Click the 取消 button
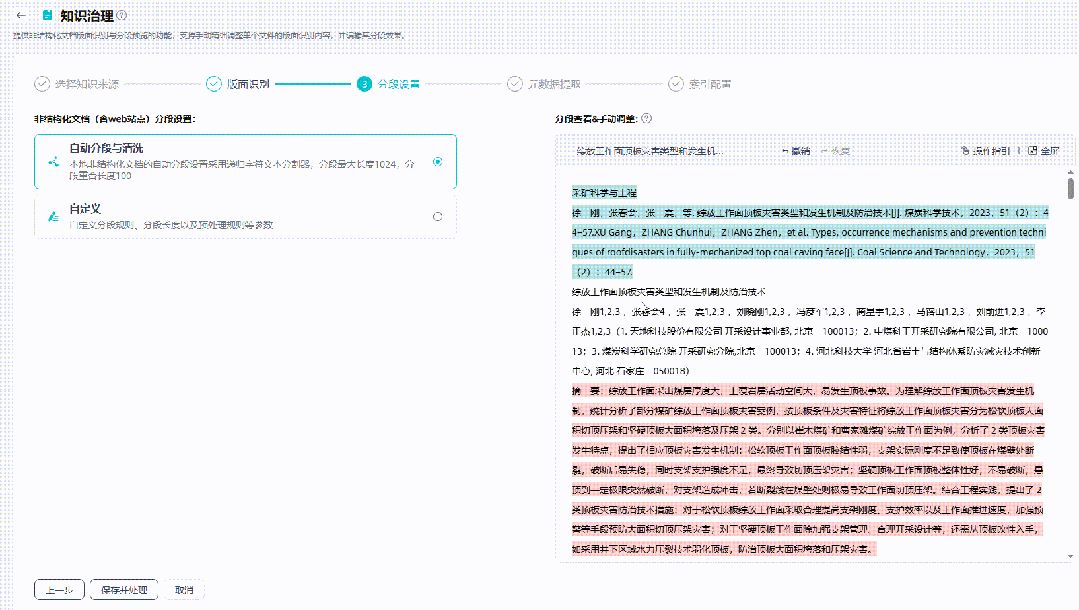The image size is (1079, 610). pos(184,590)
